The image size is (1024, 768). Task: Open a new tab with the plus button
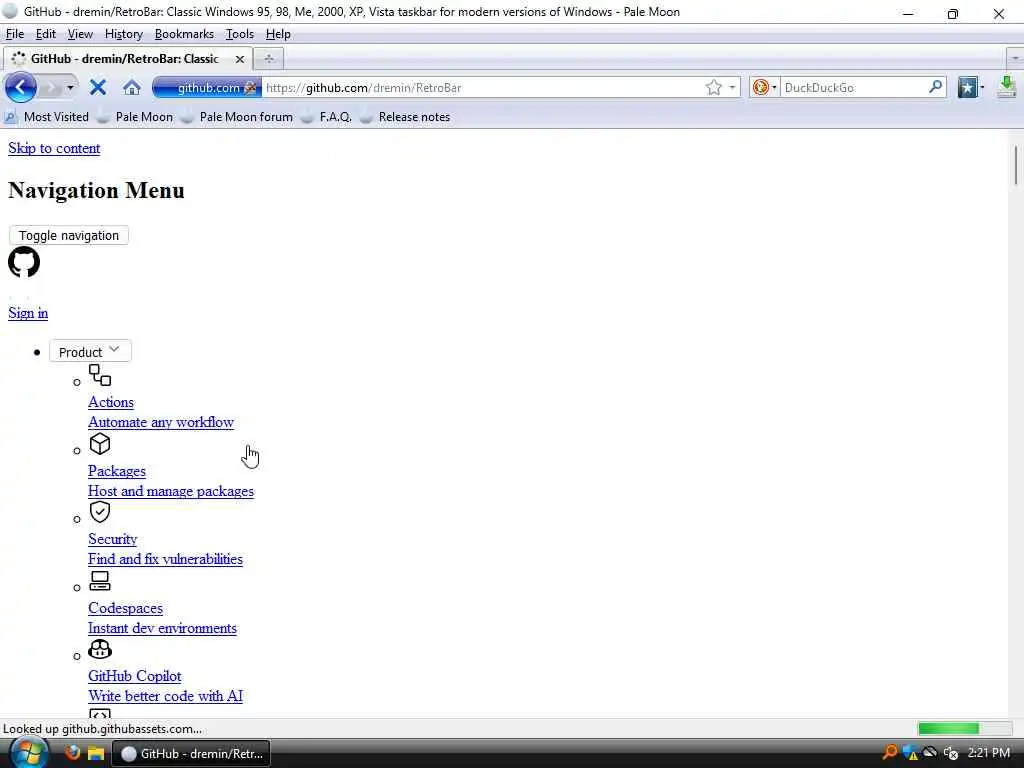(268, 59)
